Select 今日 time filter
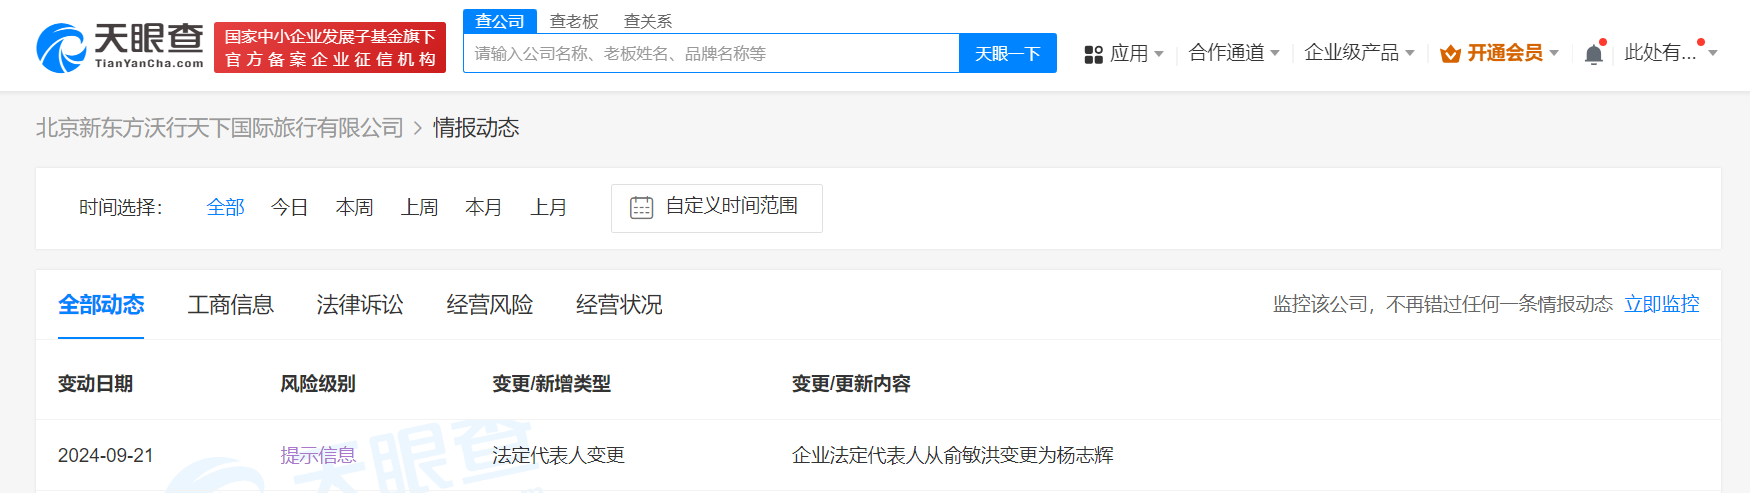The width and height of the screenshot is (1750, 493). 290,207
